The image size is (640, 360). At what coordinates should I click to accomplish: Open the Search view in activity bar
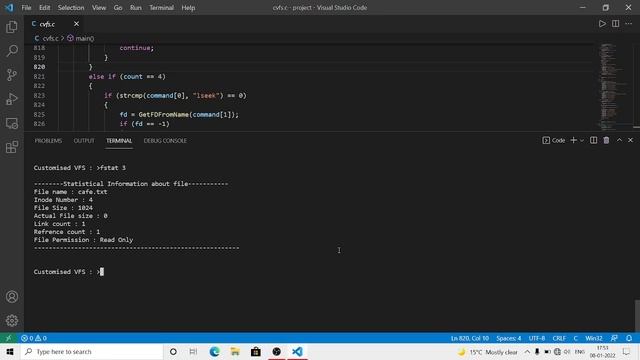[x=12, y=51]
